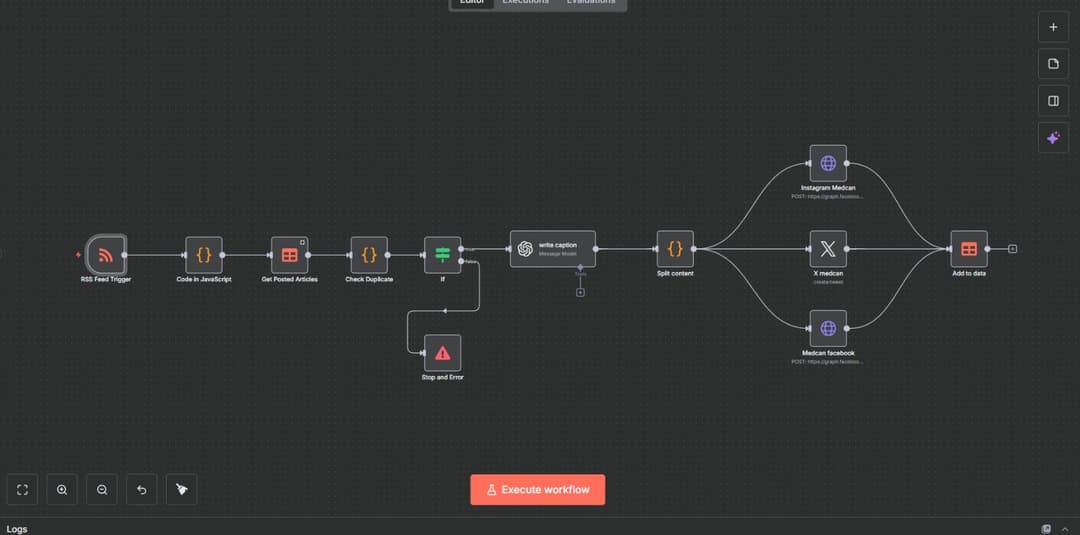
Task: Switch to the Evaluations tab
Action: [590, 3]
